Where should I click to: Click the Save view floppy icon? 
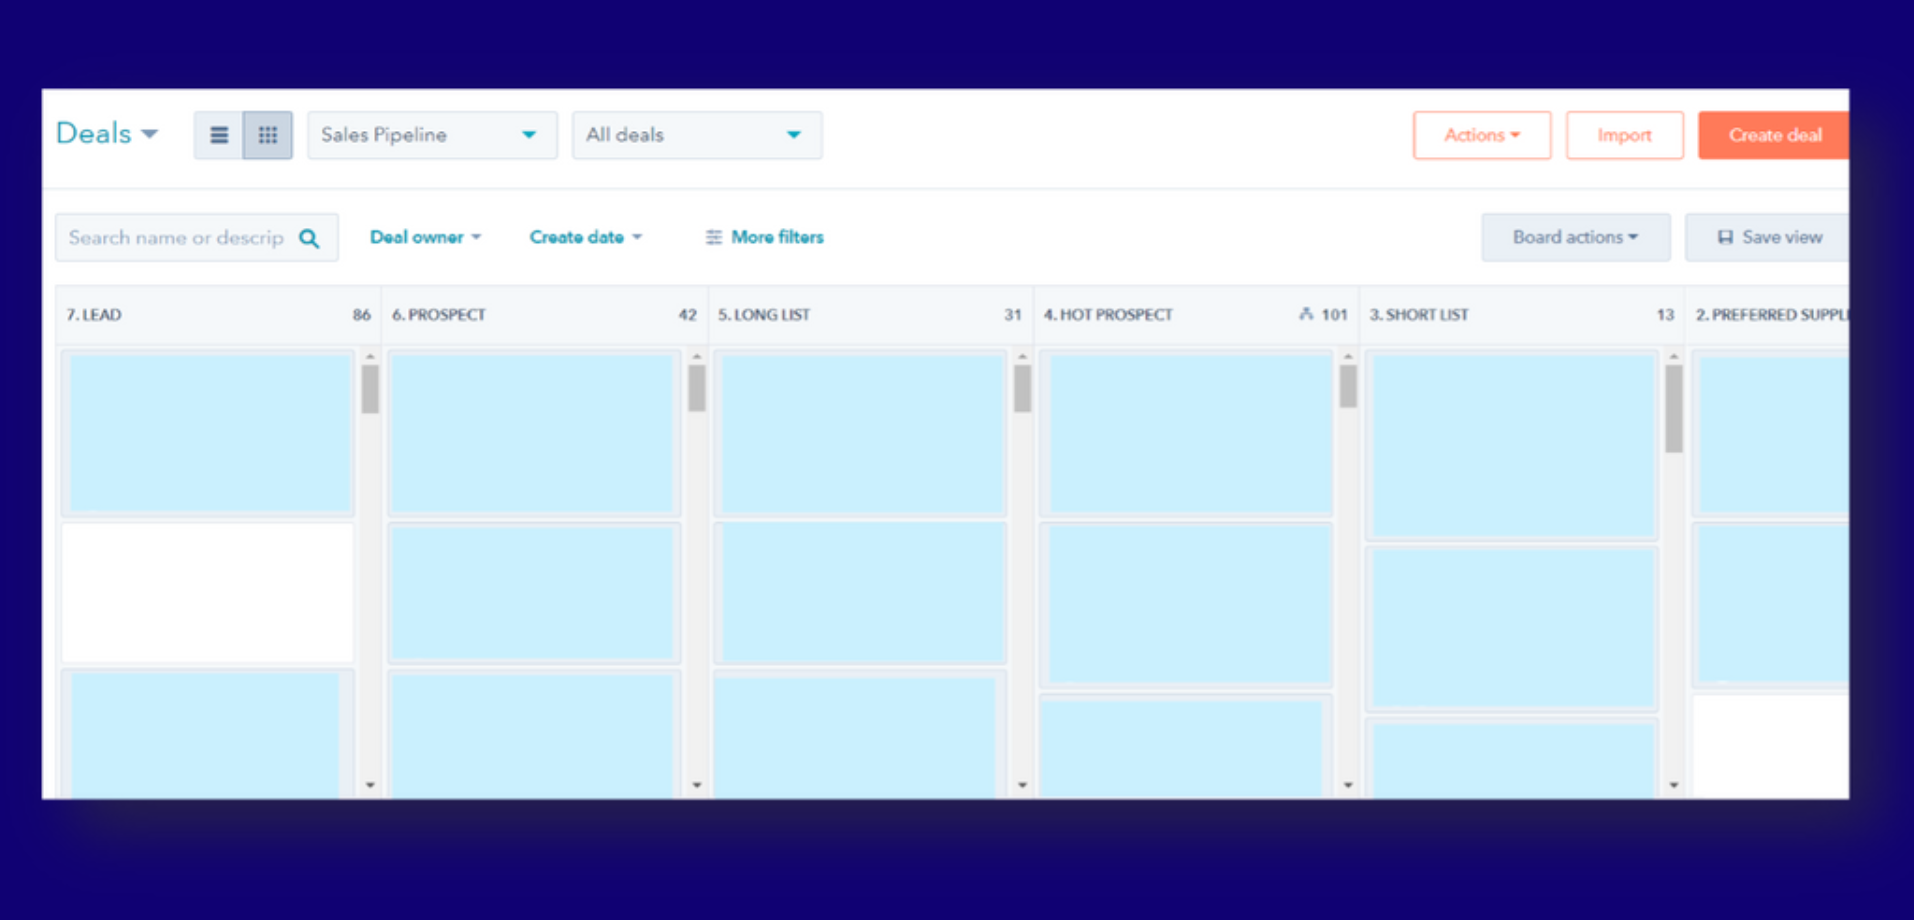[x=1725, y=237]
